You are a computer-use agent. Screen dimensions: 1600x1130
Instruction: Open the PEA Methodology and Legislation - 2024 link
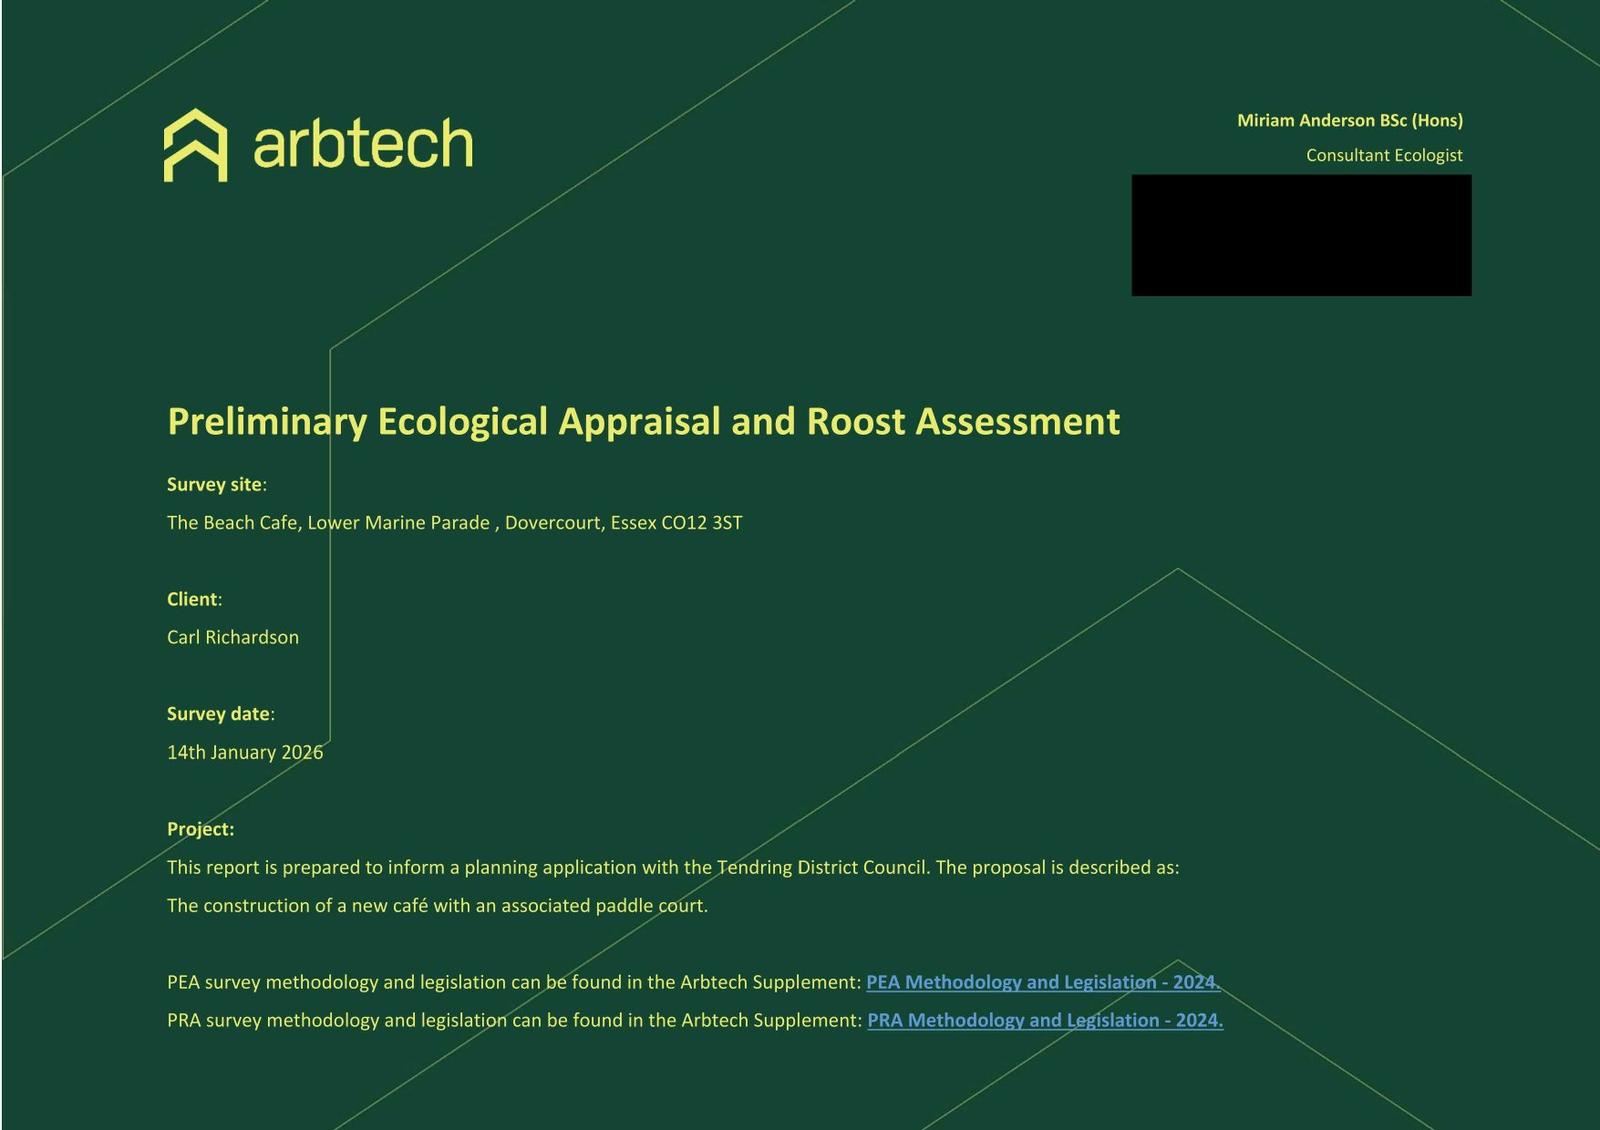click(1042, 982)
